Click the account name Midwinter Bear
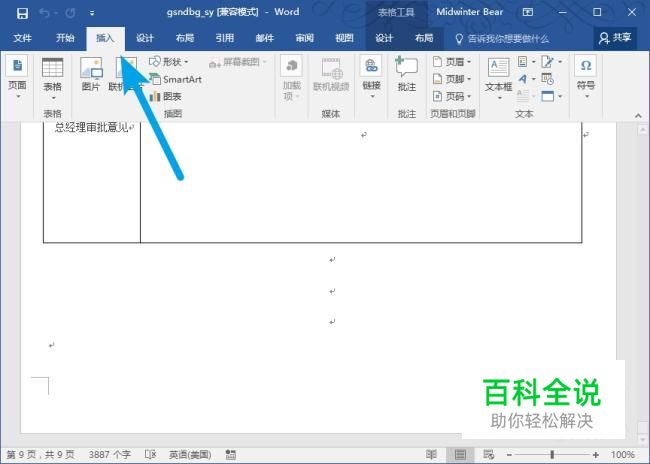 [469, 12]
